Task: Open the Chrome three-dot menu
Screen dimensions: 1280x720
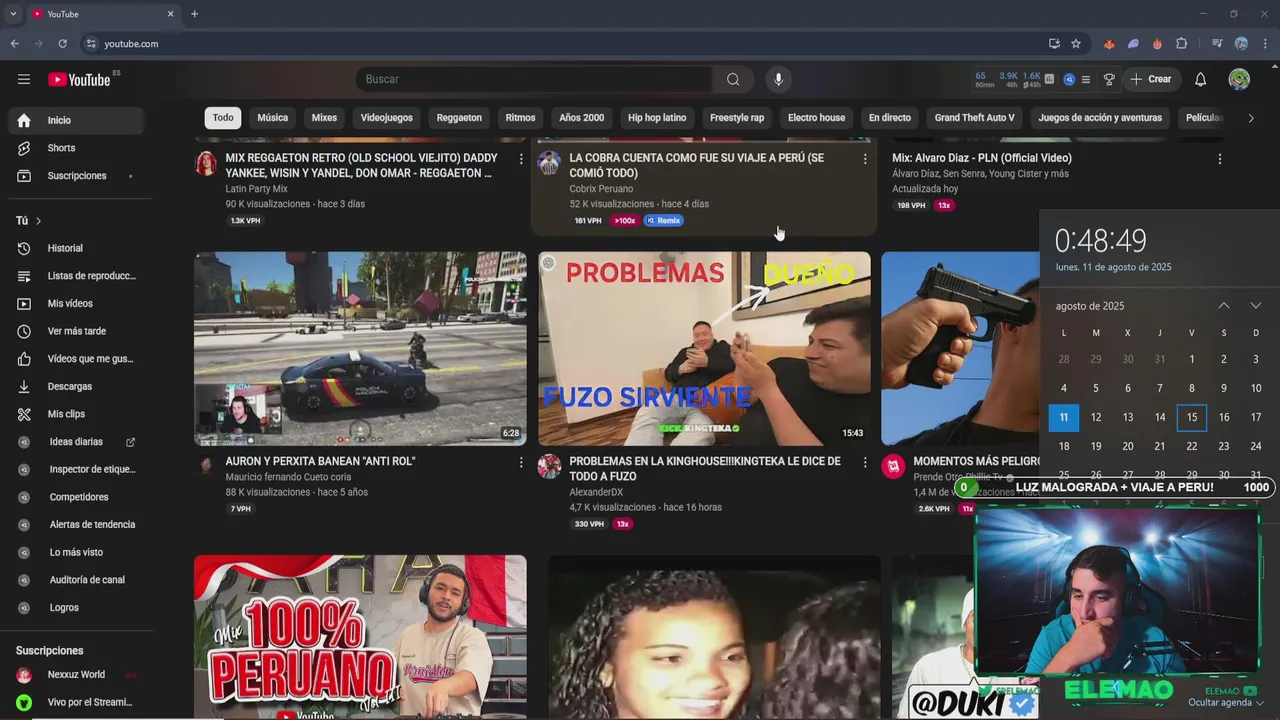Action: [x=1265, y=44]
